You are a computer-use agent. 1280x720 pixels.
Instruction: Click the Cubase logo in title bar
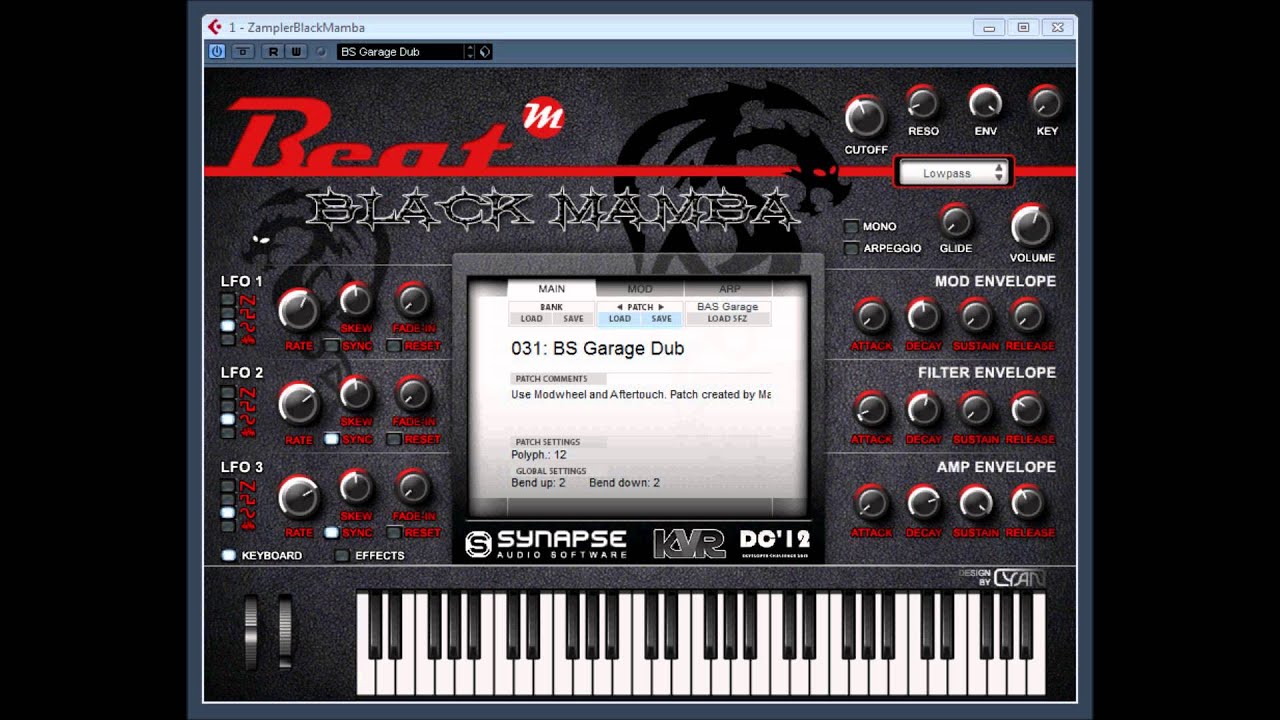pyautogui.click(x=214, y=27)
